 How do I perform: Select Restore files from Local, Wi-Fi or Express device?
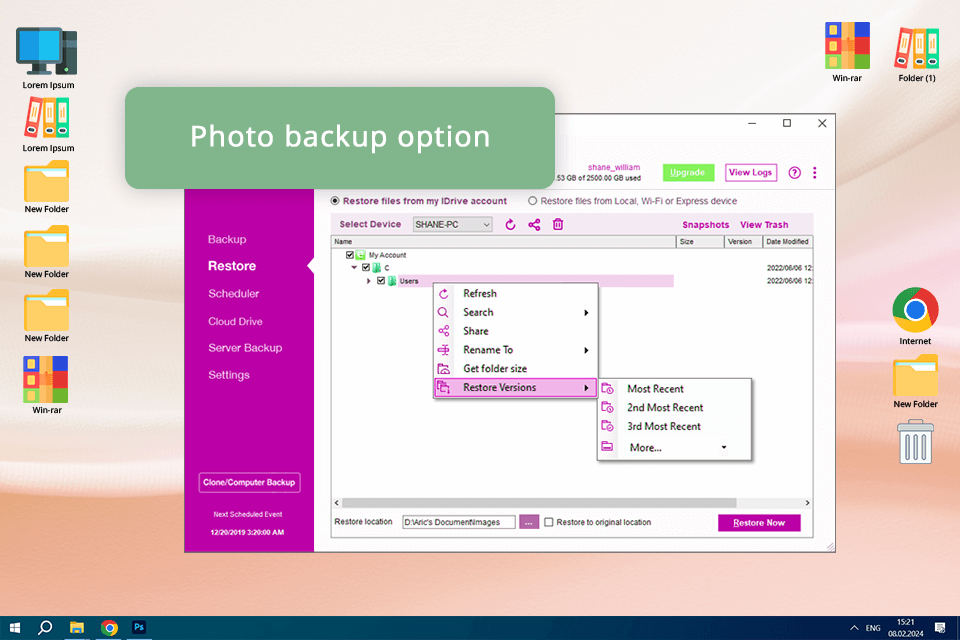point(533,201)
